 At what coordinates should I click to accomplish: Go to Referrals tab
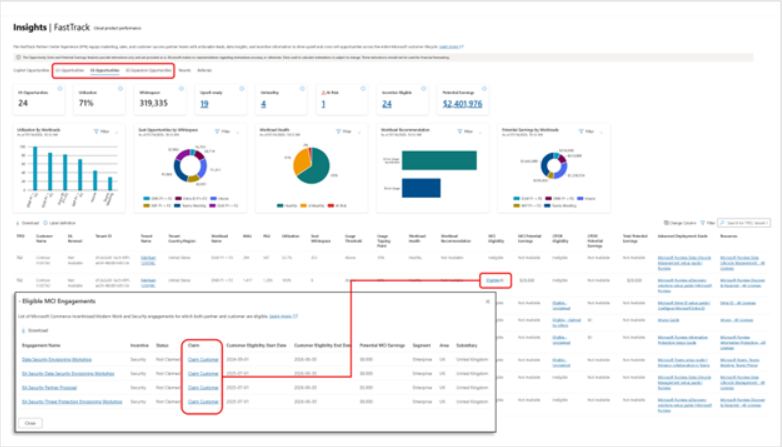point(204,70)
